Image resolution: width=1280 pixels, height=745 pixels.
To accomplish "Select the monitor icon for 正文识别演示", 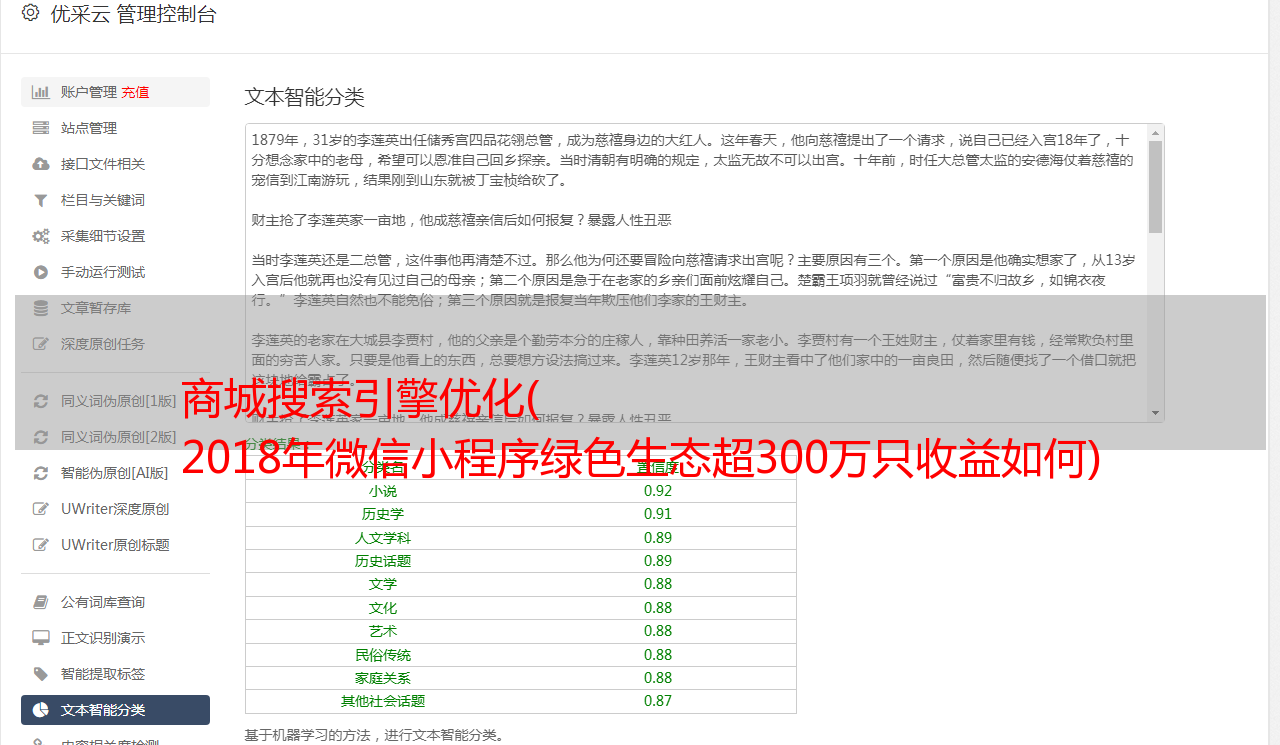I will click(41, 638).
